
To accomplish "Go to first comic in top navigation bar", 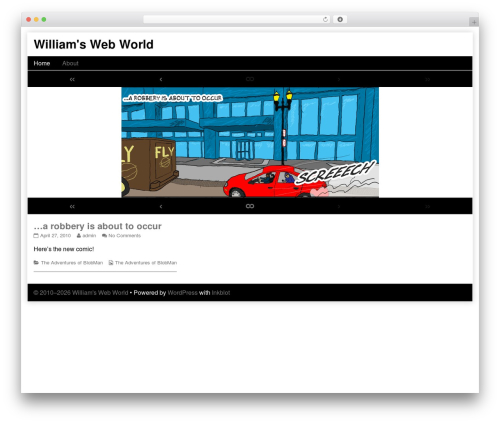I will click(72, 79).
